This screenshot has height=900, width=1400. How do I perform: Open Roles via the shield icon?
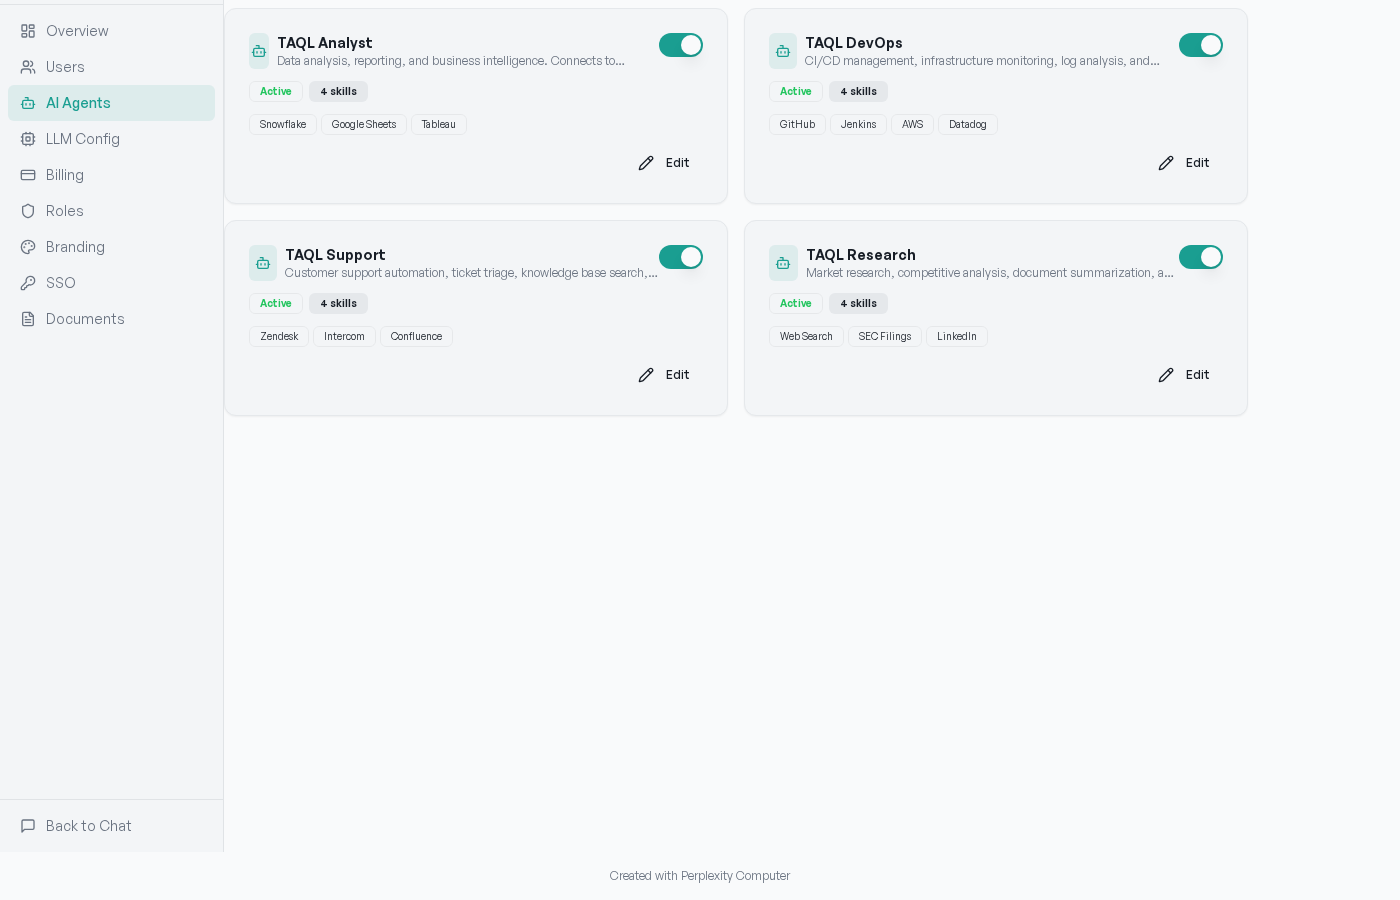(28, 211)
